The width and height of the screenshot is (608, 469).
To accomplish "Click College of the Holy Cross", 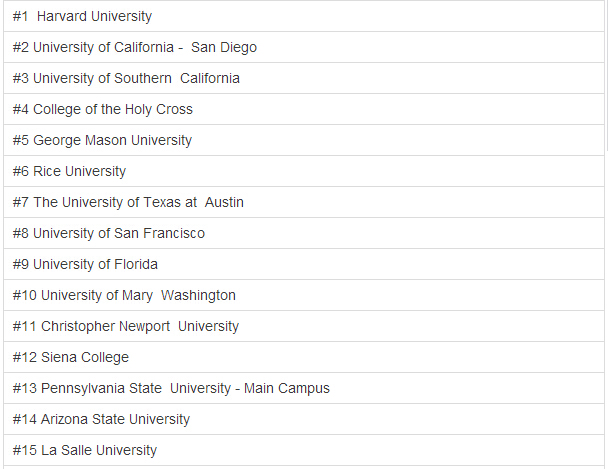I will pos(102,109).
